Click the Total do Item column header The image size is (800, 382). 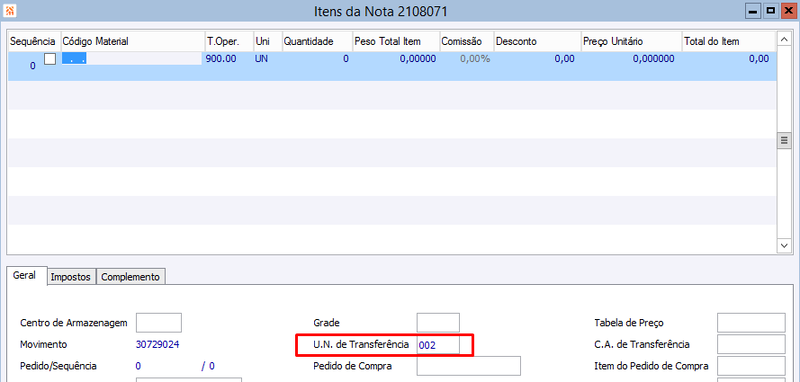[x=729, y=41]
